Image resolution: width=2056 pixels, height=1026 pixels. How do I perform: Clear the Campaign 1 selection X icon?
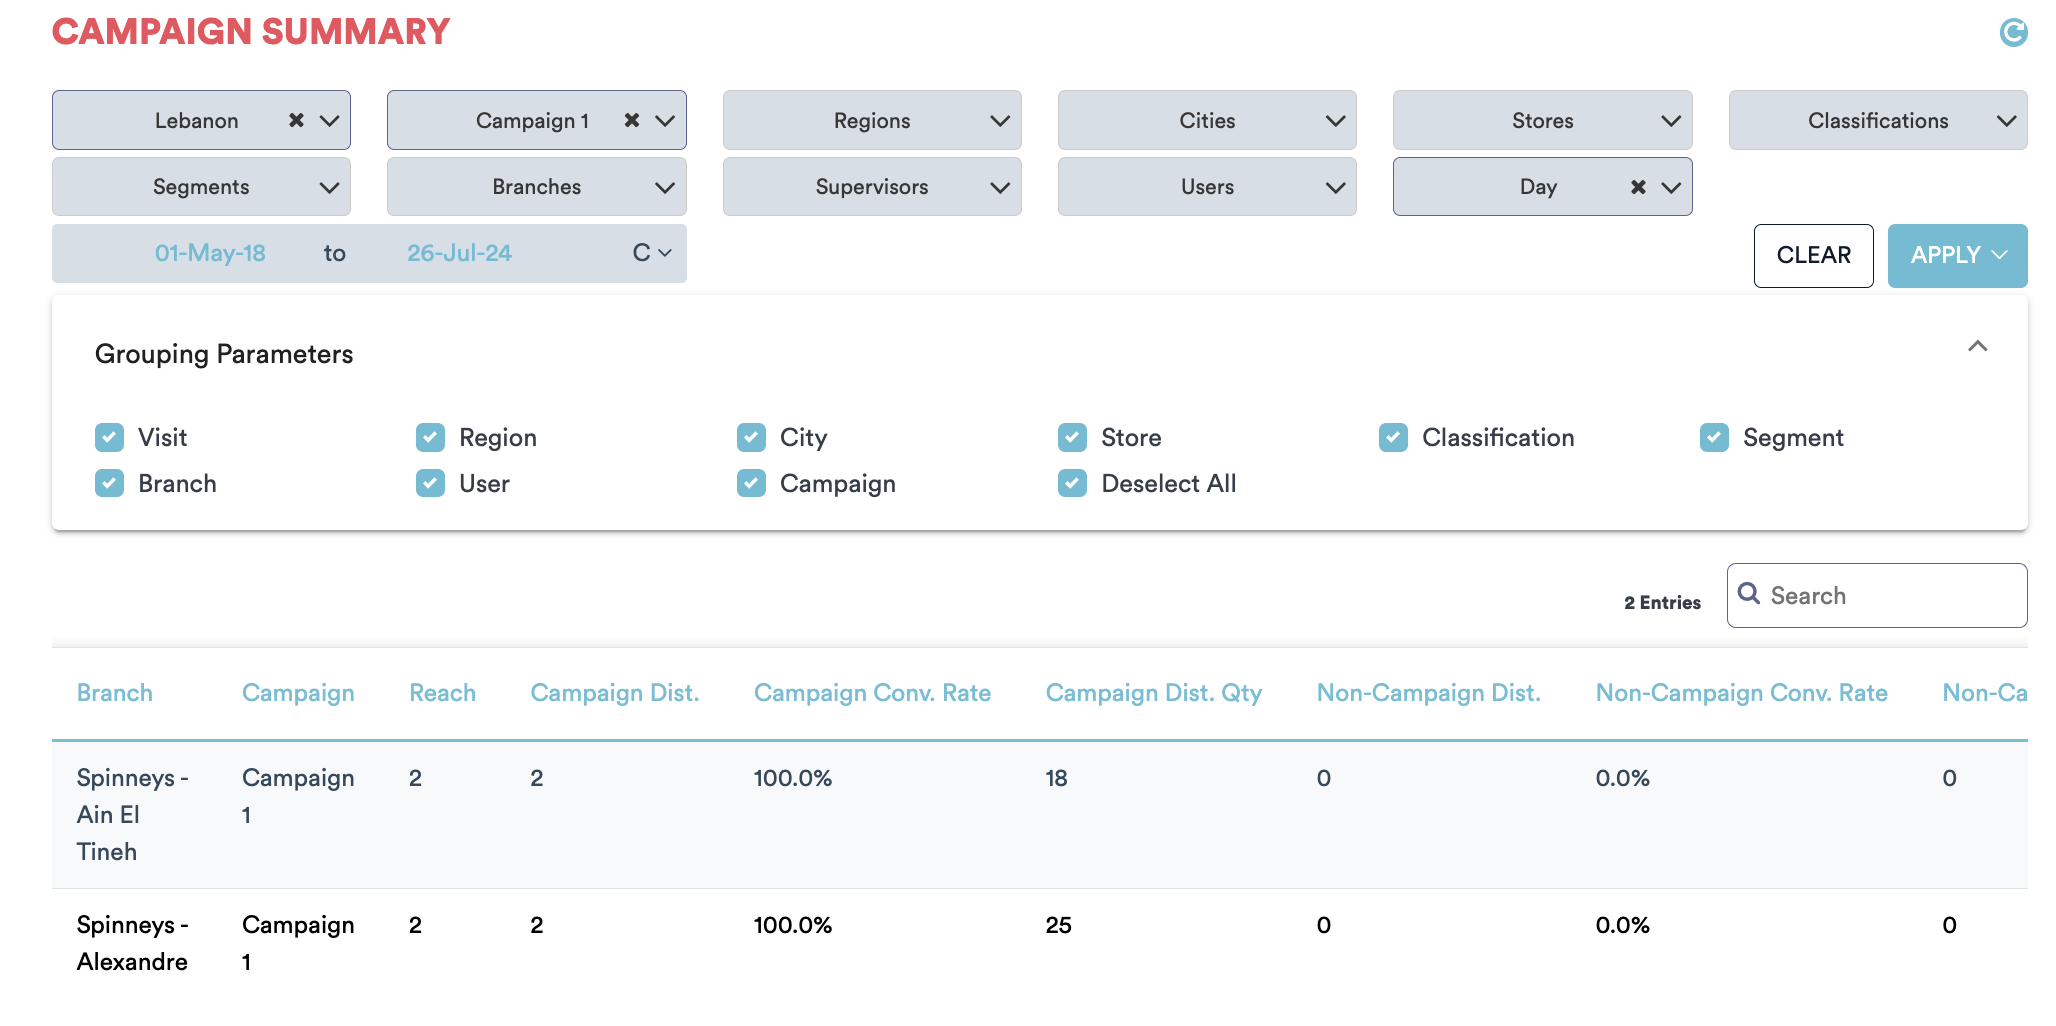tap(632, 120)
